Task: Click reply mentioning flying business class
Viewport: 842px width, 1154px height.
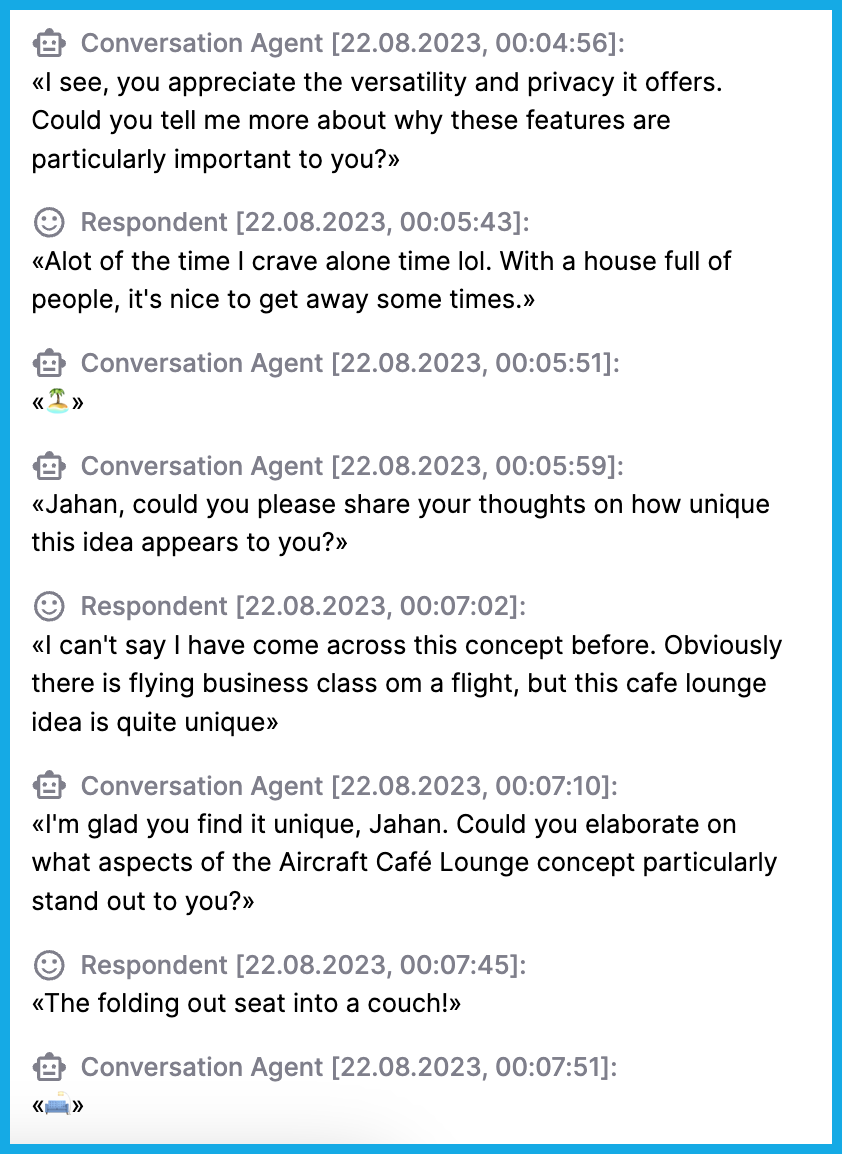Action: point(406,684)
